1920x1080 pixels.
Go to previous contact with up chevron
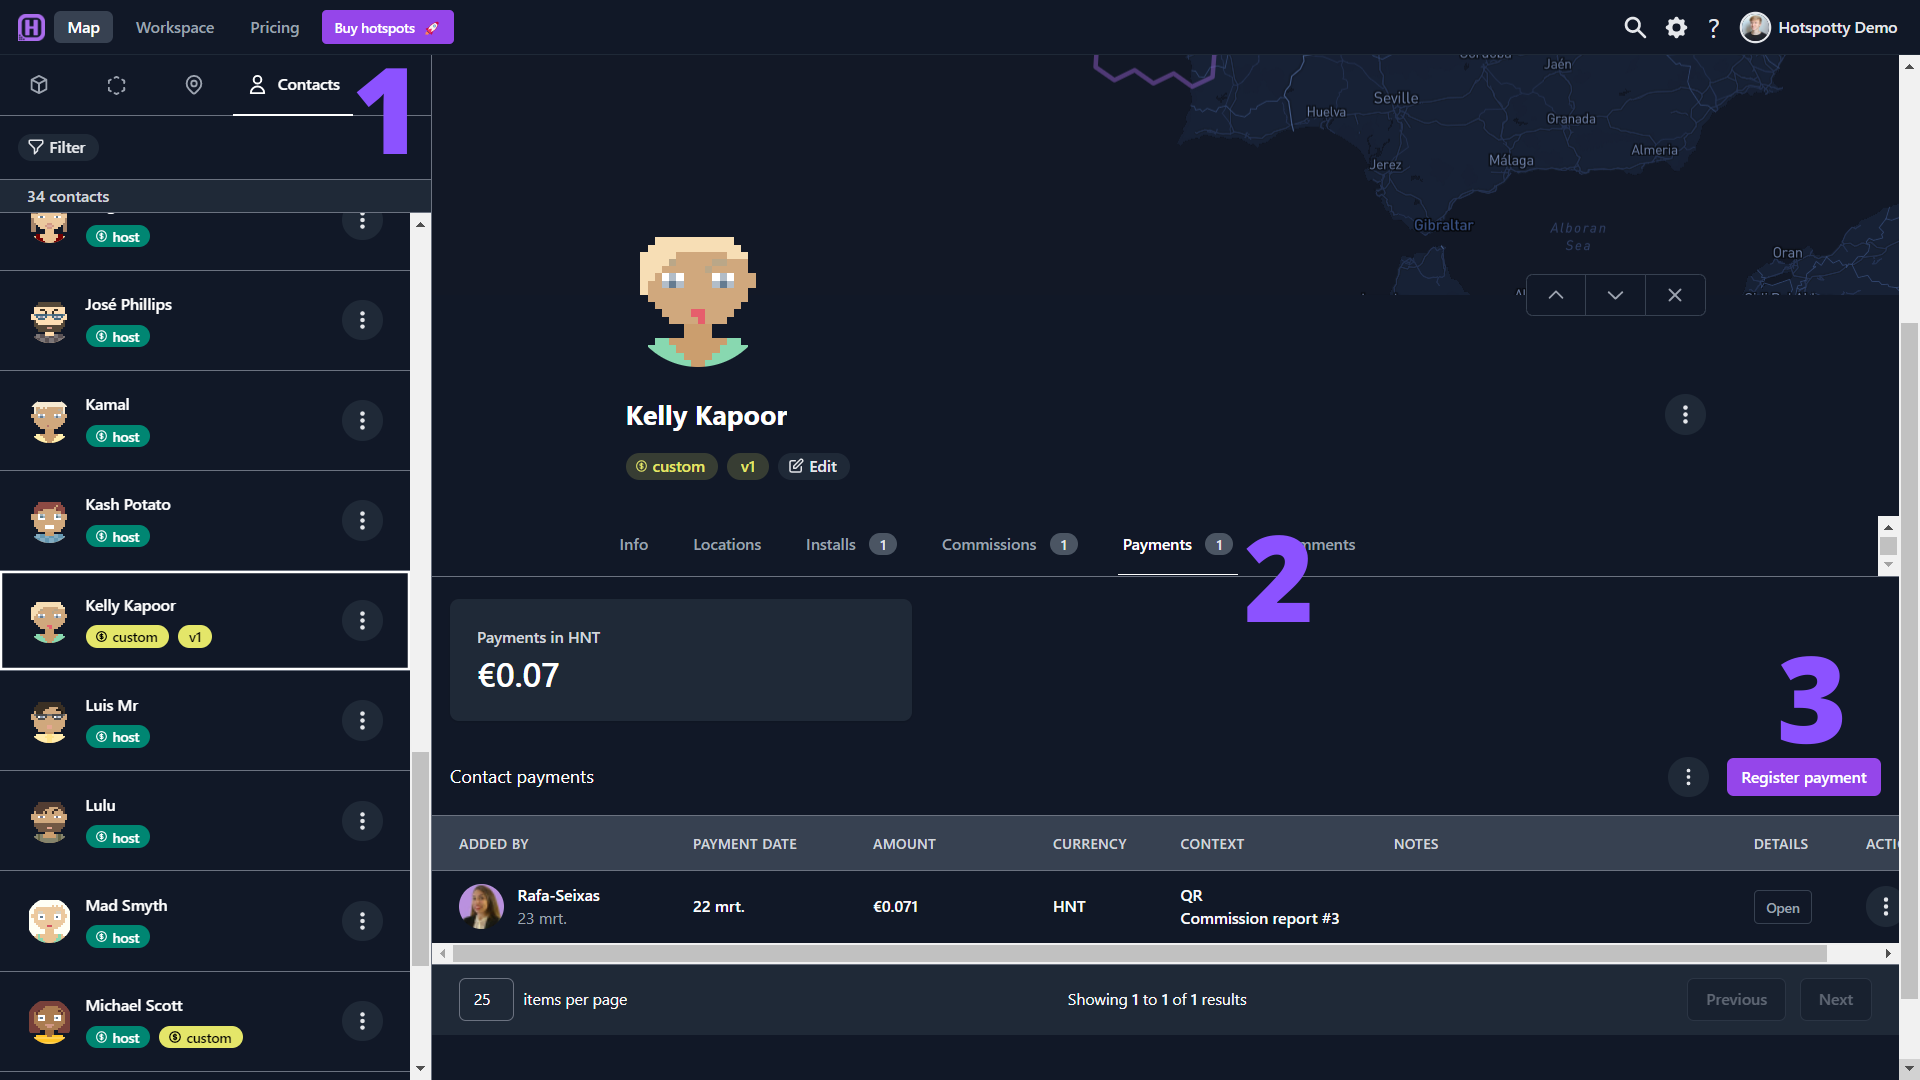coord(1556,295)
